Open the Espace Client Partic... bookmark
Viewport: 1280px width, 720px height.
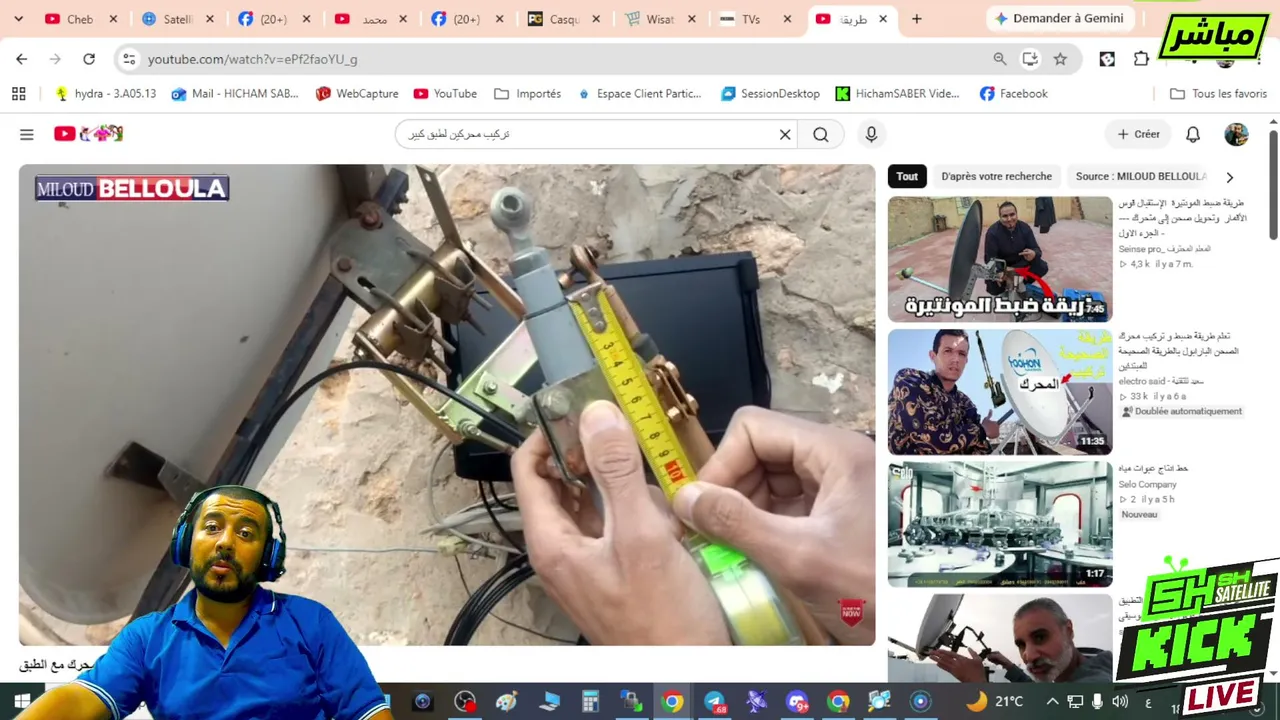[640, 93]
